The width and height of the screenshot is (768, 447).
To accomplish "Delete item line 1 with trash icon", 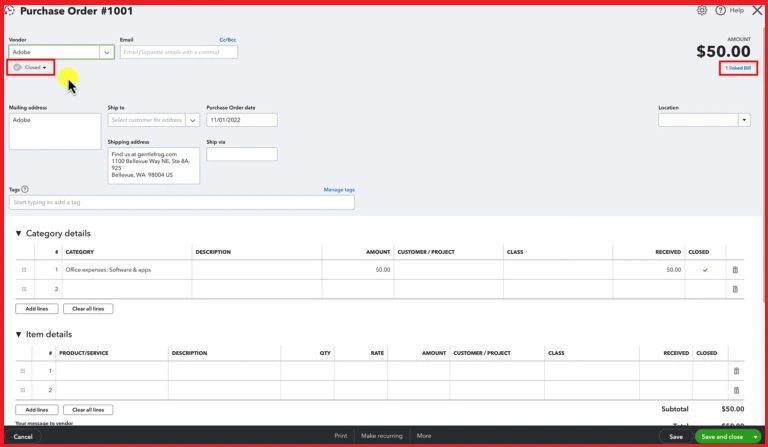I will (735, 371).
